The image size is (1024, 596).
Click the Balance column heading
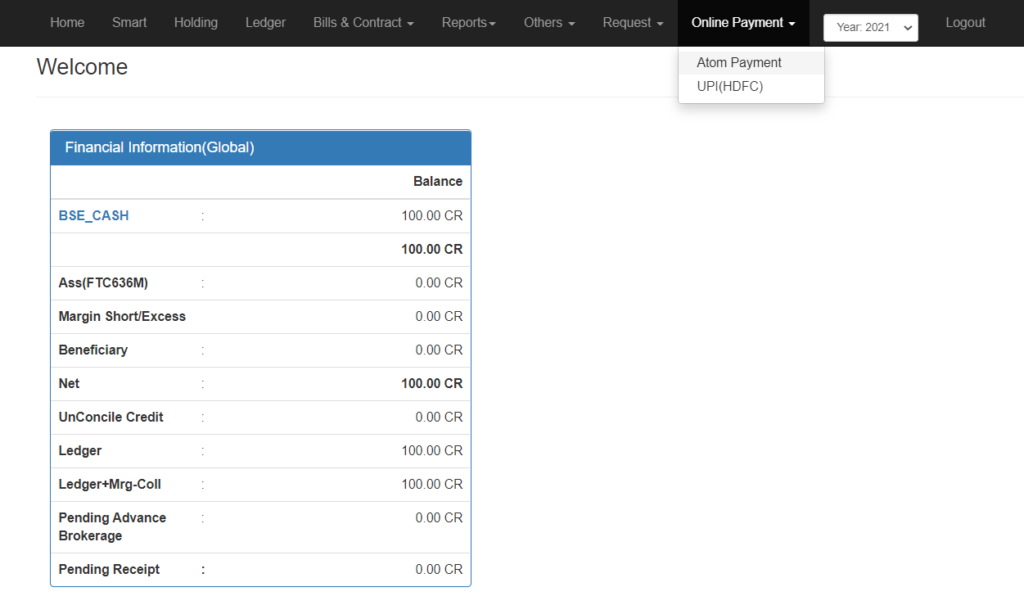point(438,181)
